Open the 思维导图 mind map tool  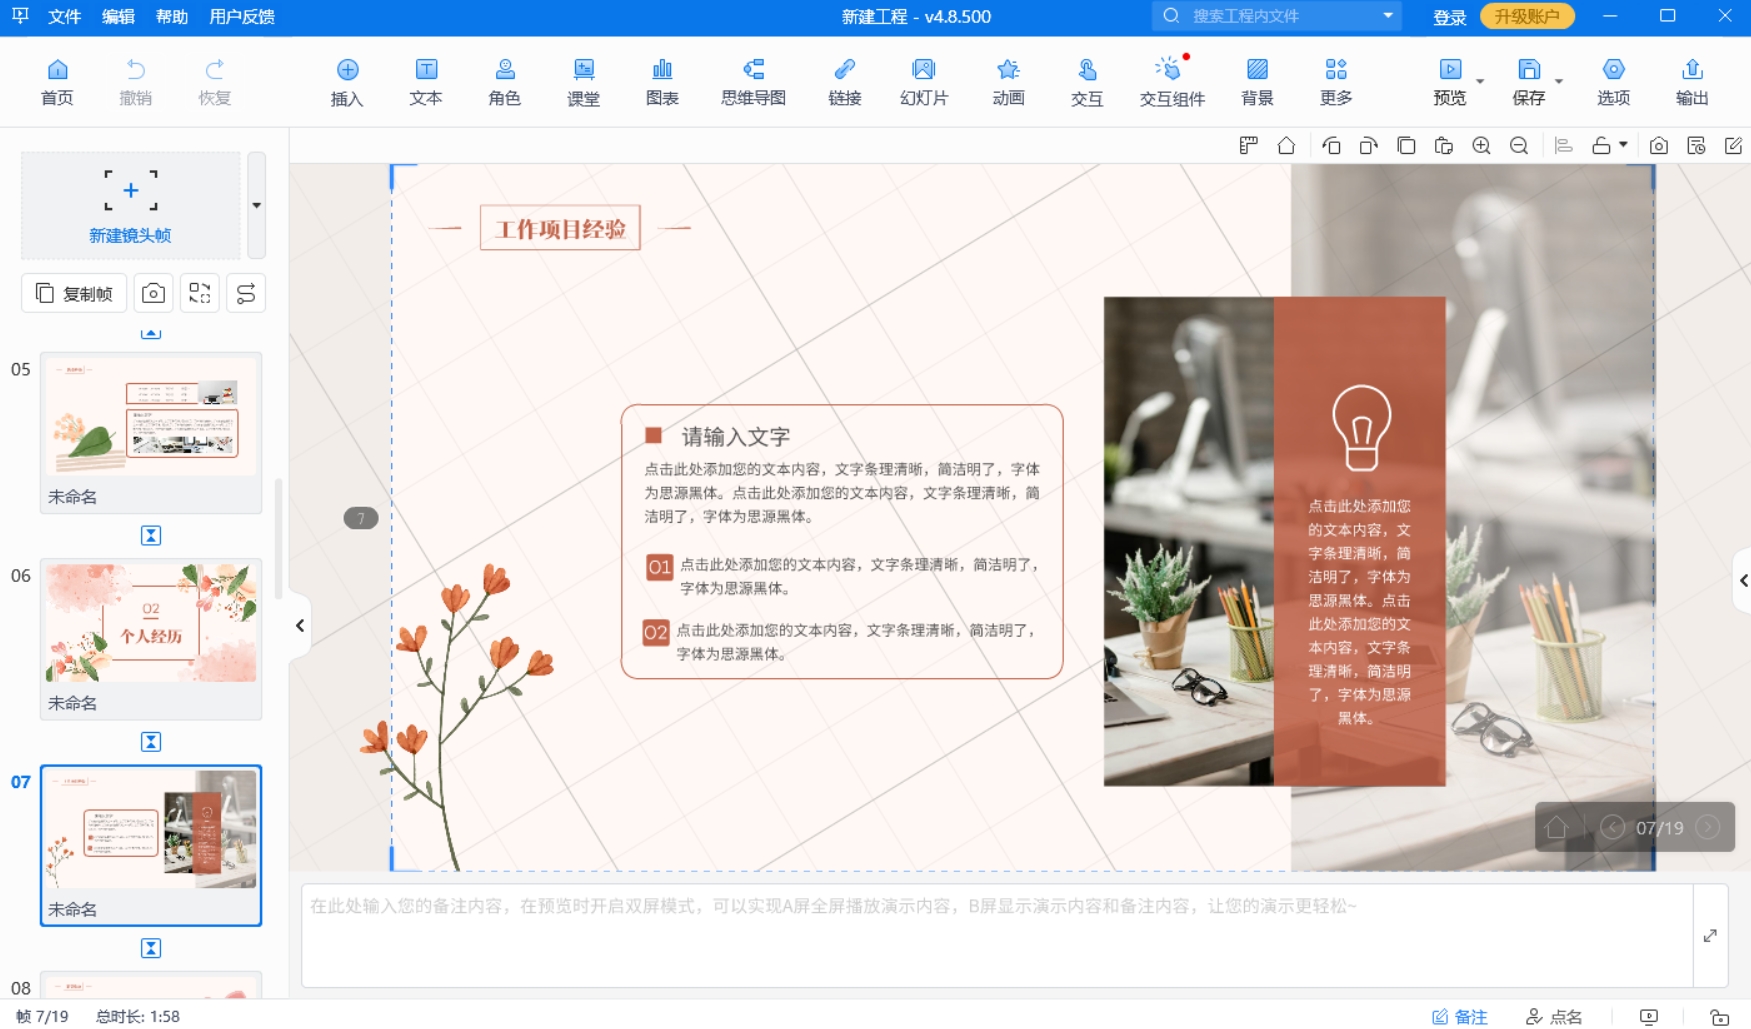[753, 82]
